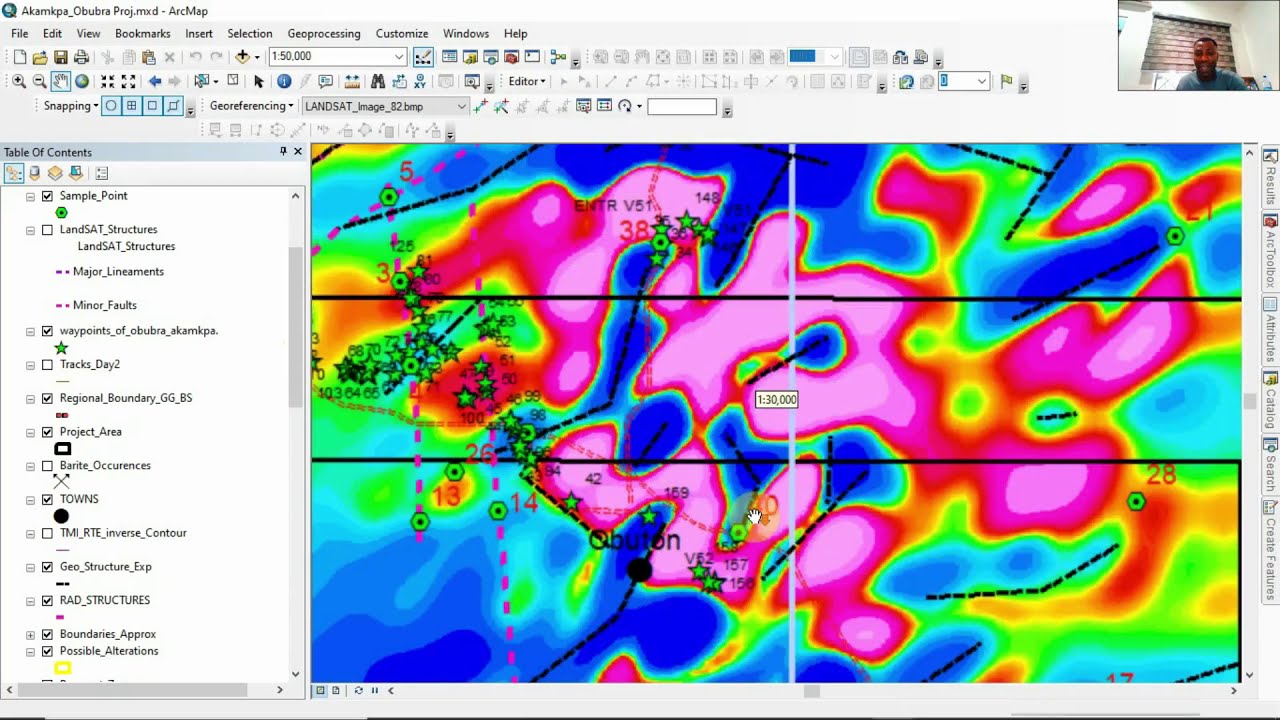Click black circle TOWNS legend symbol
1280x720 pixels.
(x=61, y=516)
